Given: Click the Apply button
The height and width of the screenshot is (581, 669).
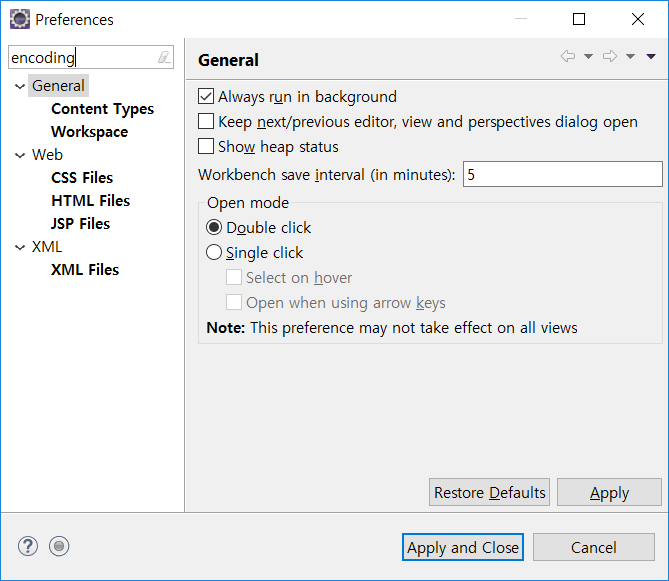Looking at the screenshot, I should point(609,492).
